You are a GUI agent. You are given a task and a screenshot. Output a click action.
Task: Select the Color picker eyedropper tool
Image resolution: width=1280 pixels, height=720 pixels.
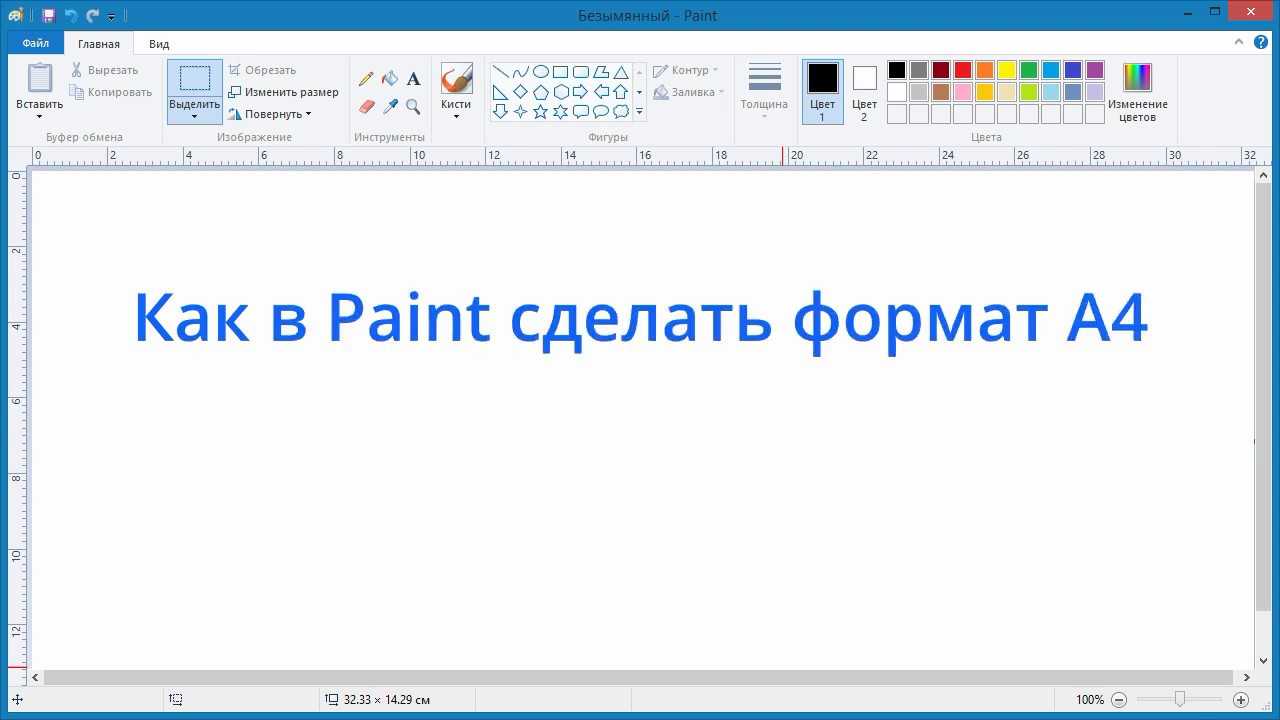click(390, 106)
